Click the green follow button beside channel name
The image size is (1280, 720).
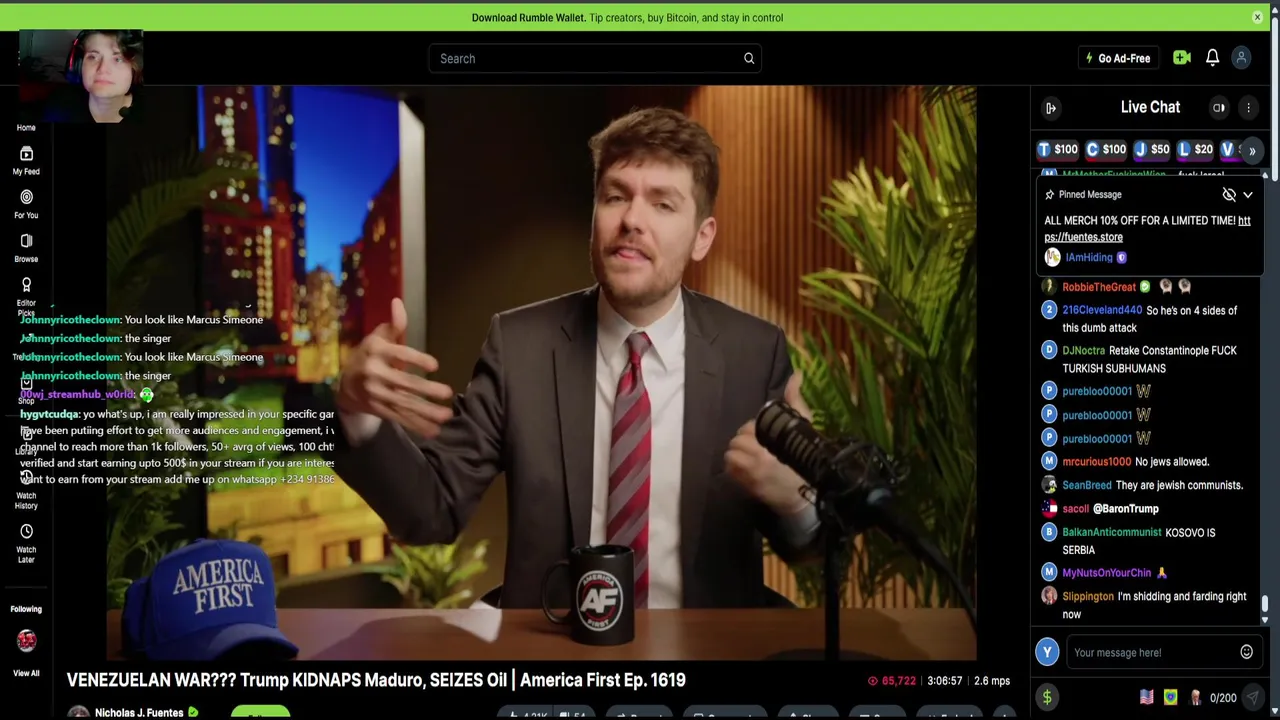coord(260,713)
